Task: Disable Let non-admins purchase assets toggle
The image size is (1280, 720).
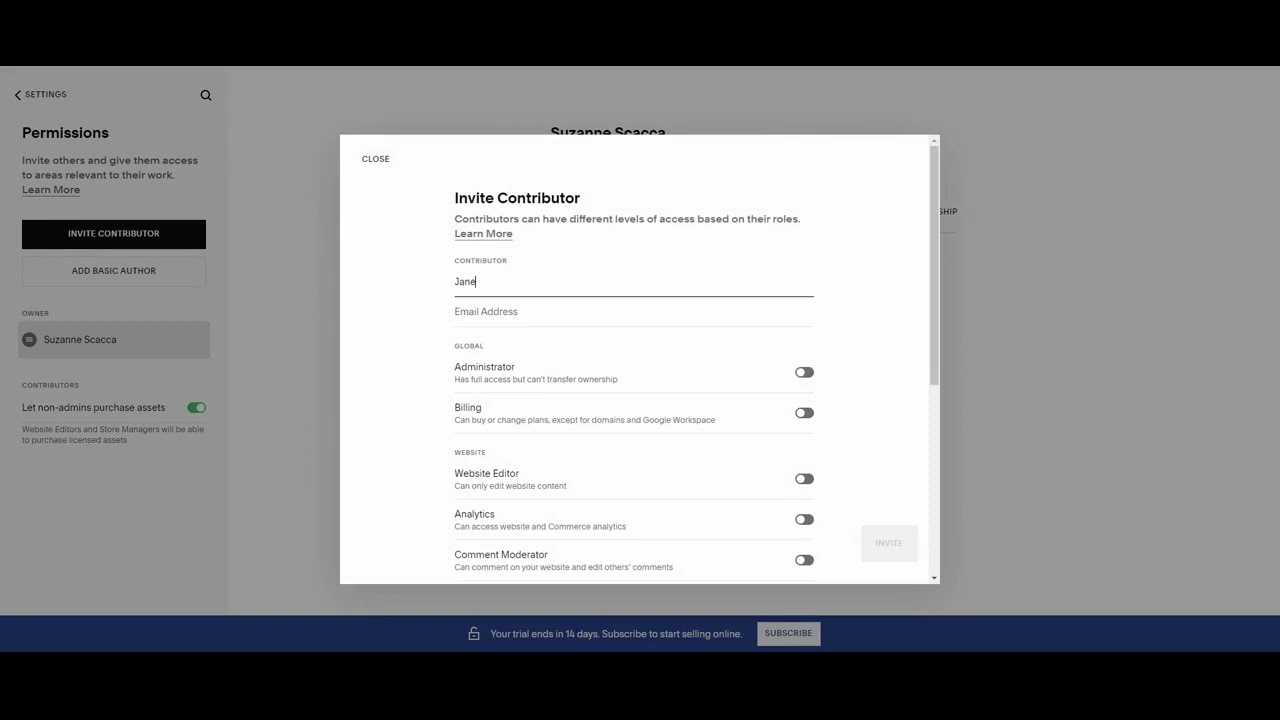Action: (196, 408)
